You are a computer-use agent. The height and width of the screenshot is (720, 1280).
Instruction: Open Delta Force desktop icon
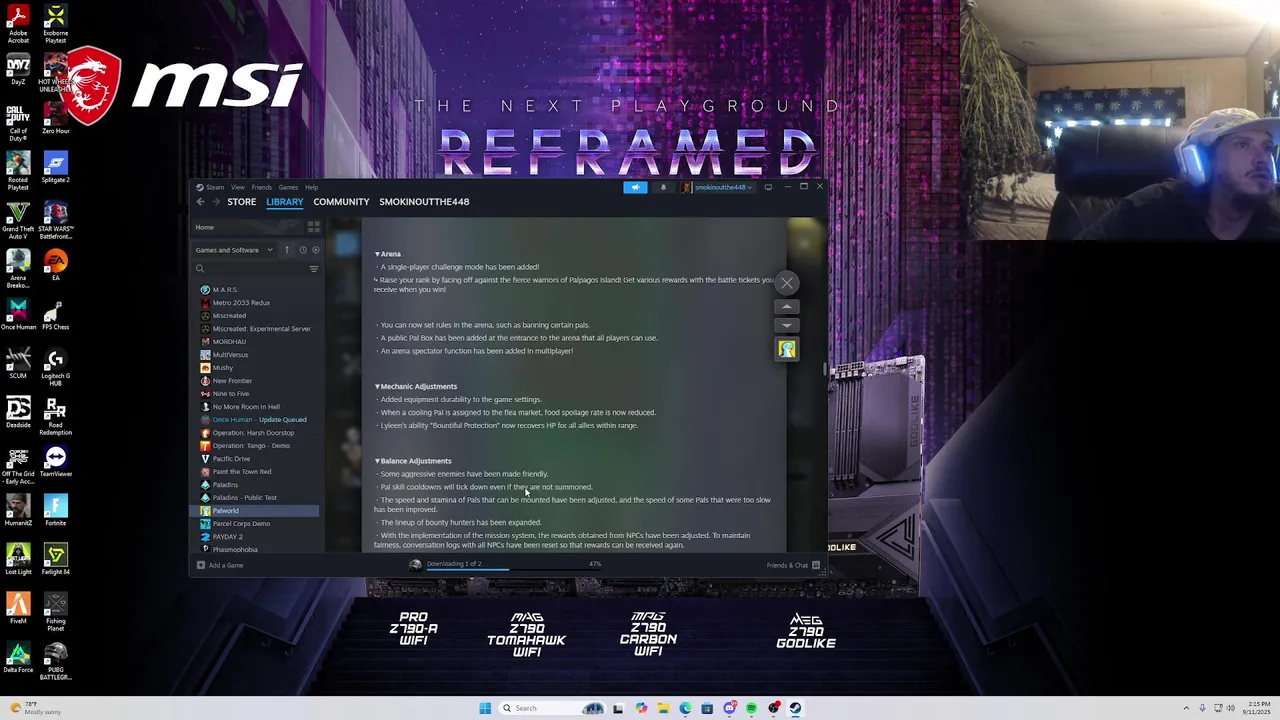tap(18, 658)
